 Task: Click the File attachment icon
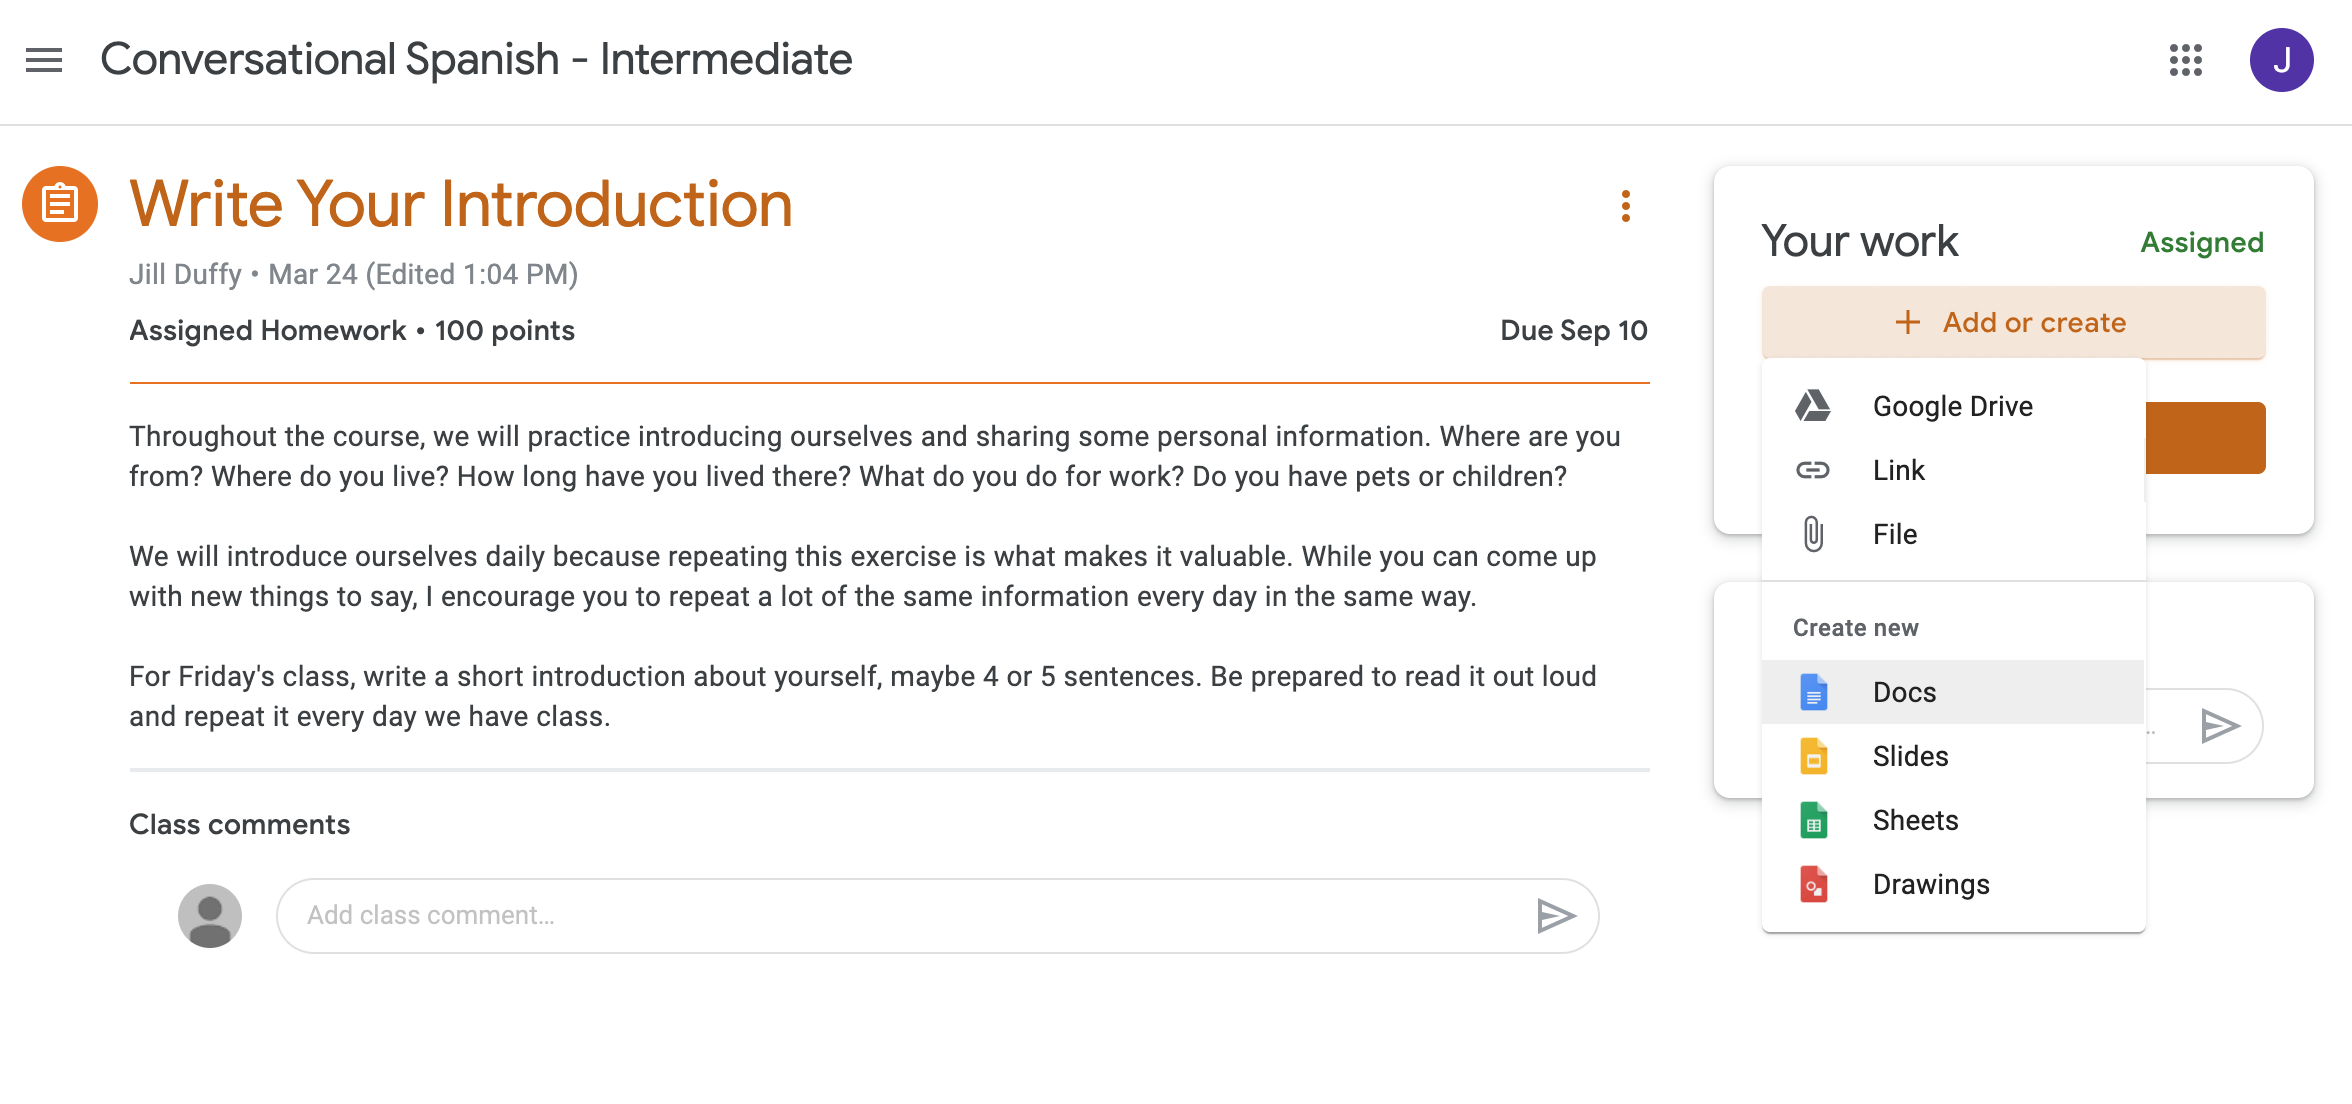point(1814,534)
